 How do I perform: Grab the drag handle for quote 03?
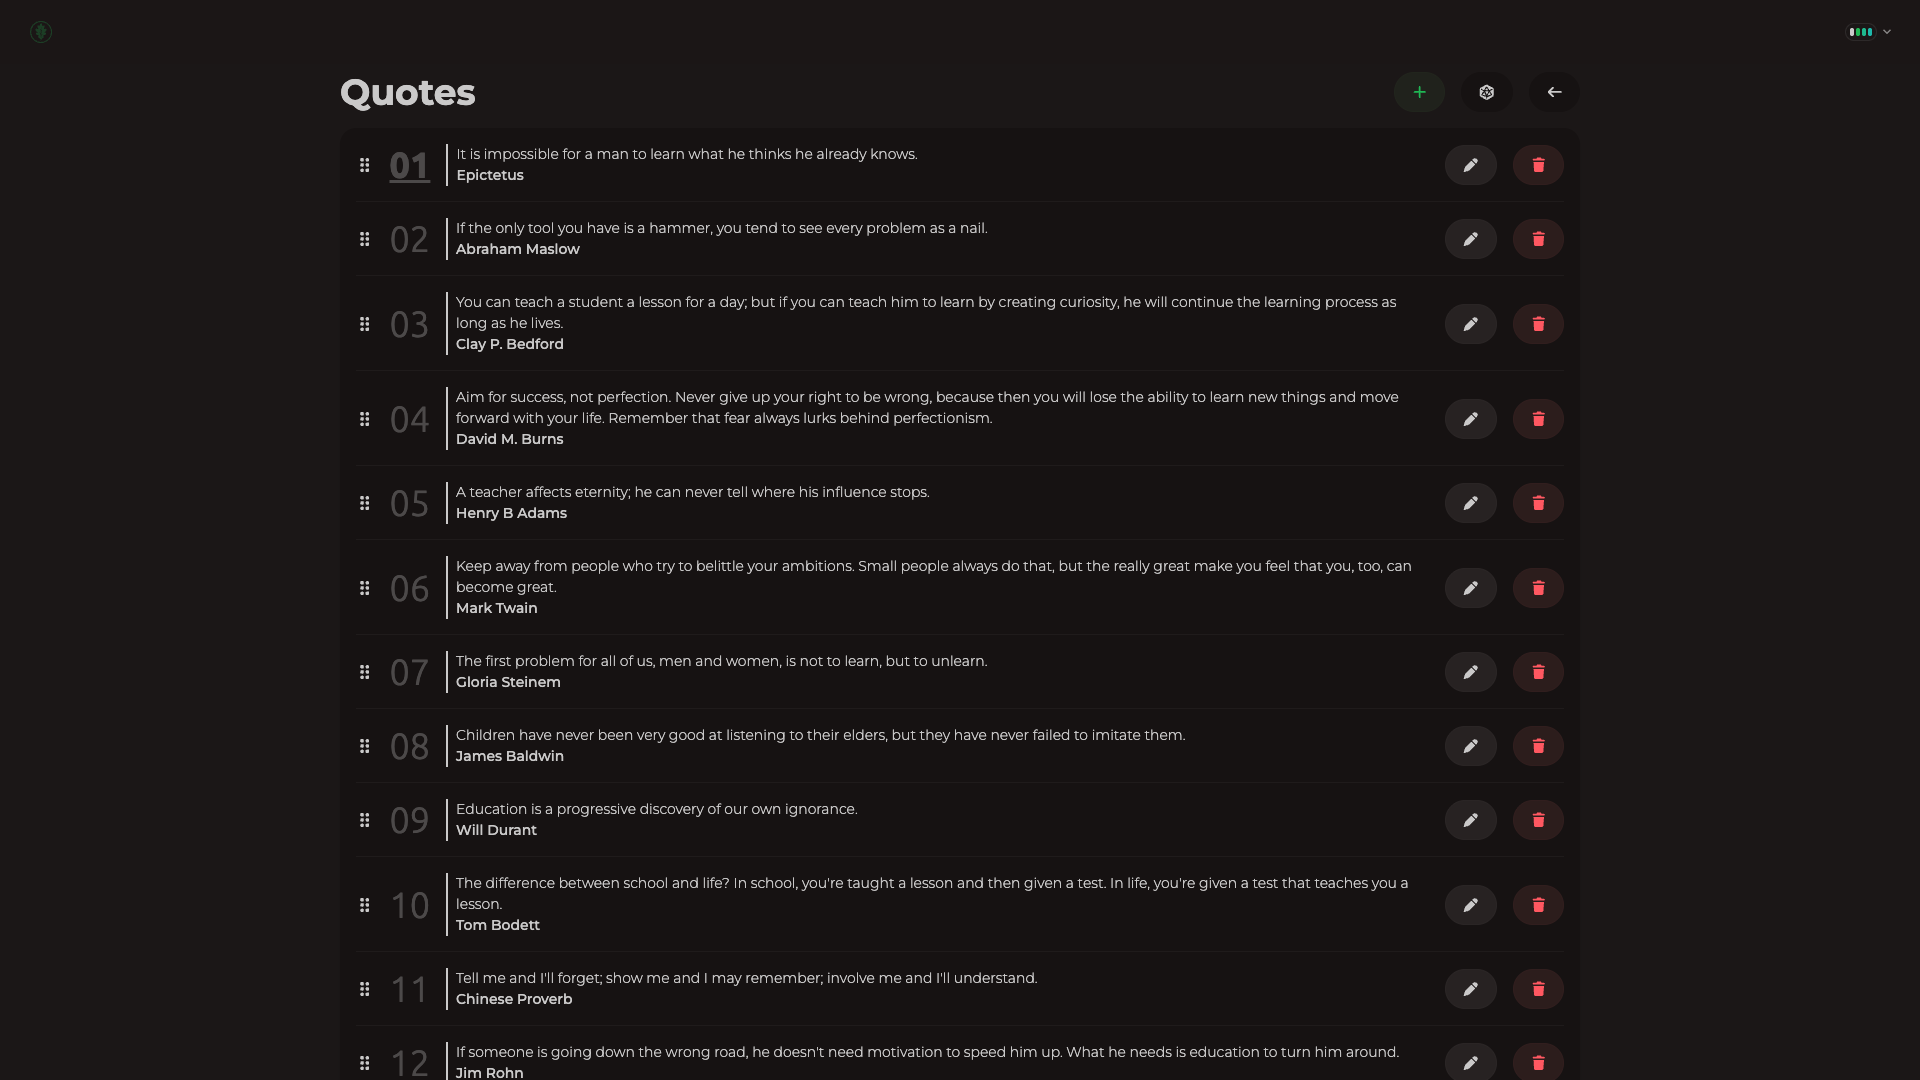click(365, 324)
